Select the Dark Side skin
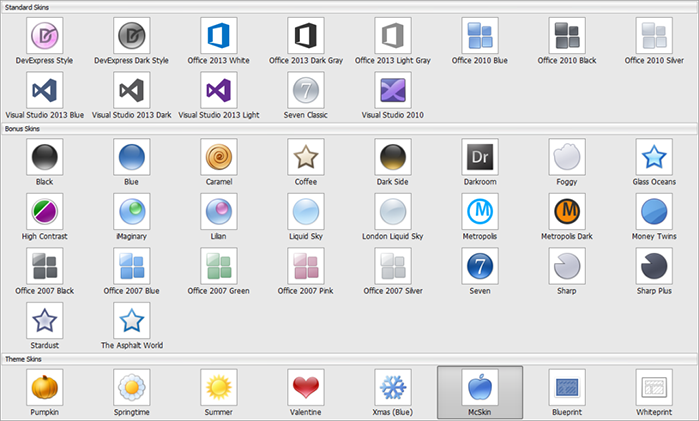Viewport: 699px width, 421px height. coord(393,157)
